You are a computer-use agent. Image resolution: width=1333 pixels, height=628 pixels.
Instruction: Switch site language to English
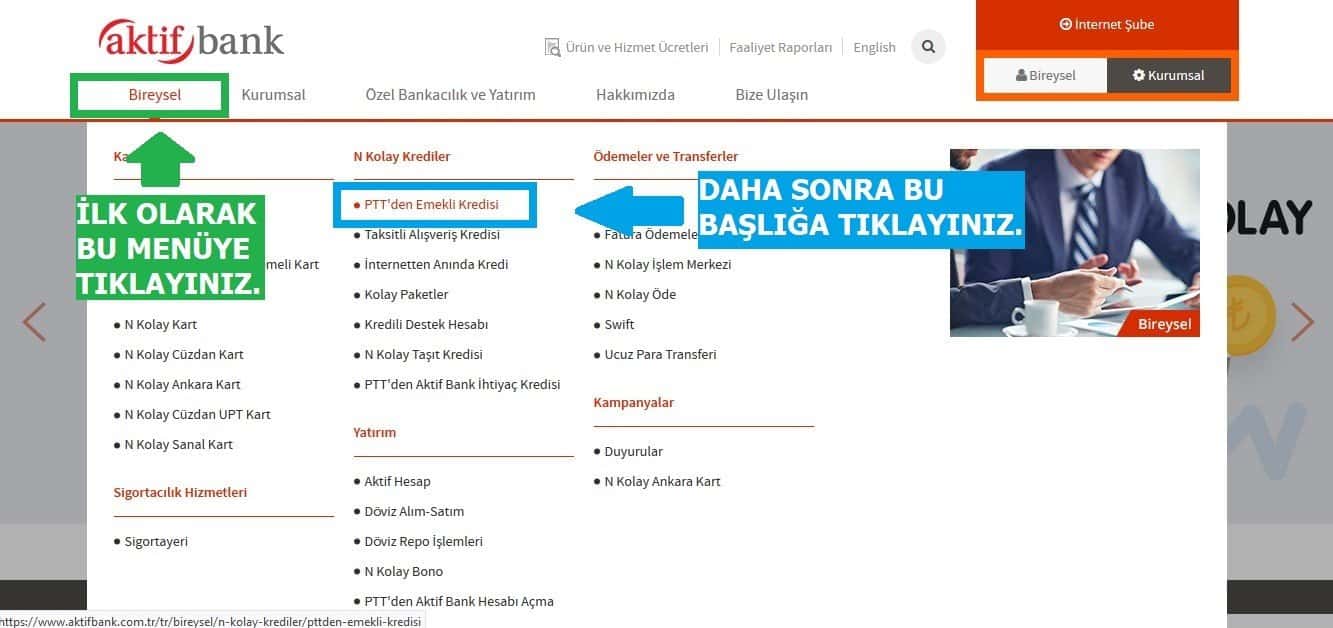point(874,47)
